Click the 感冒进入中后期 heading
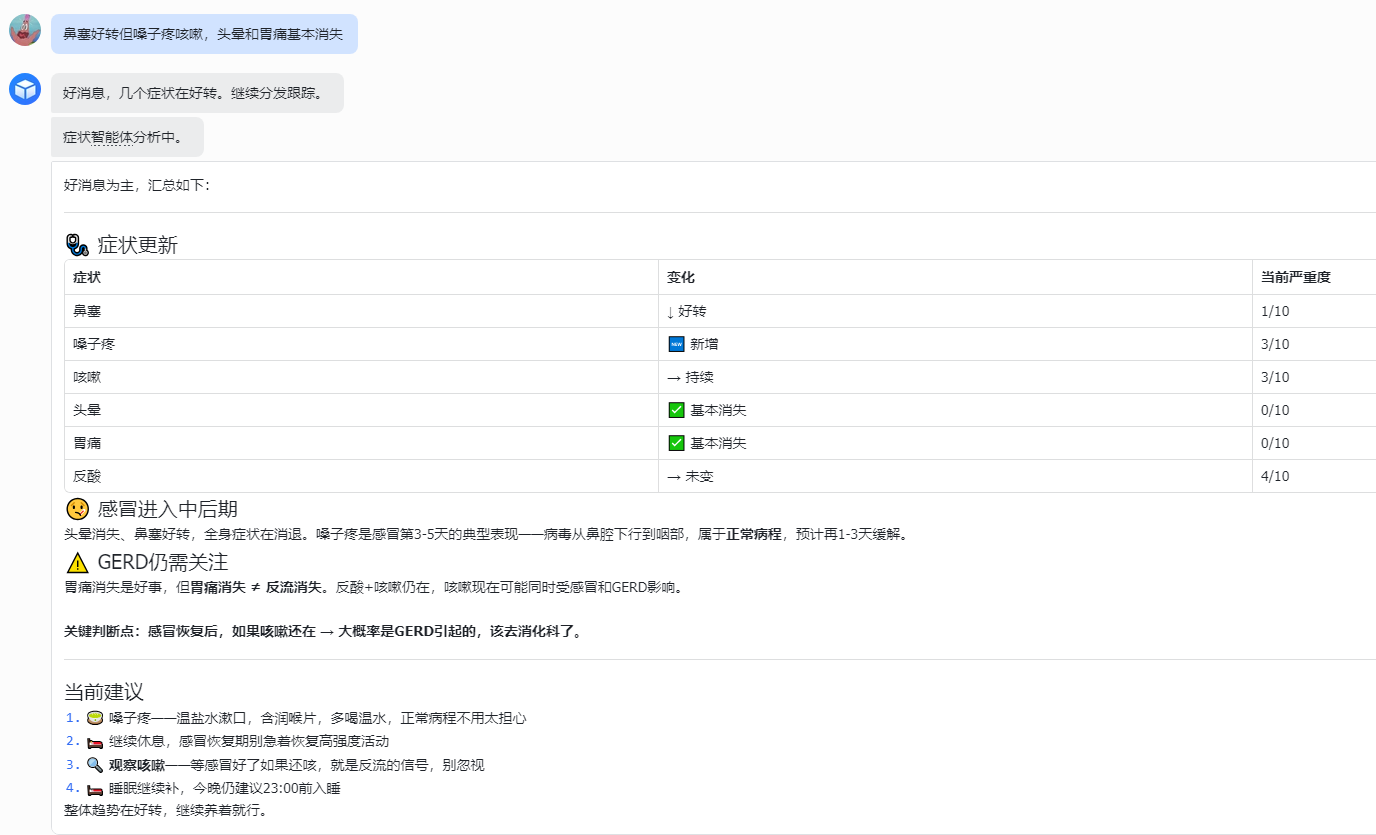Screen dimensions: 1376x835 [168, 509]
